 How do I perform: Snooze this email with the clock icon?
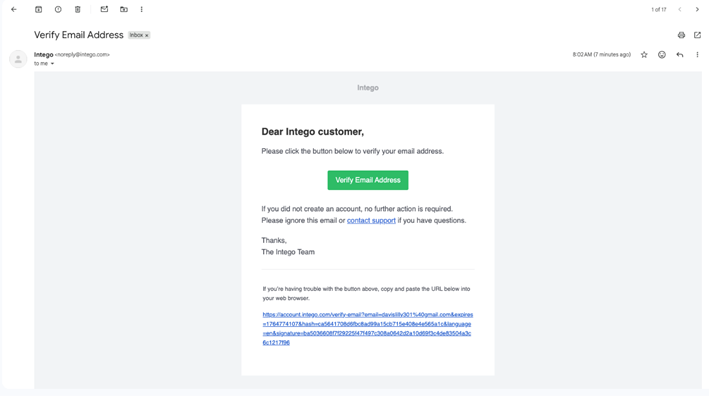click(x=58, y=9)
